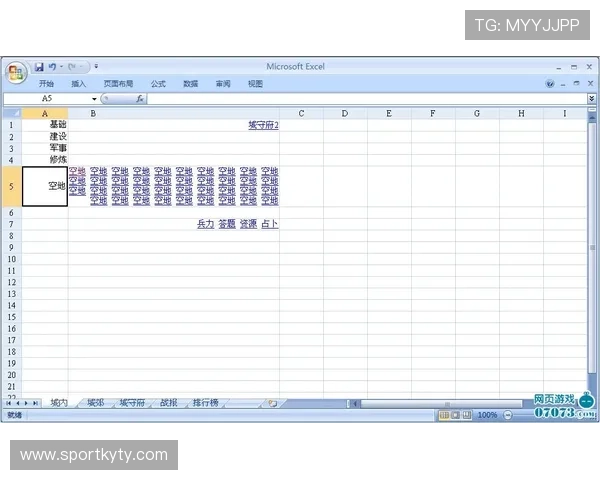Open the Office button menu

coord(16,73)
